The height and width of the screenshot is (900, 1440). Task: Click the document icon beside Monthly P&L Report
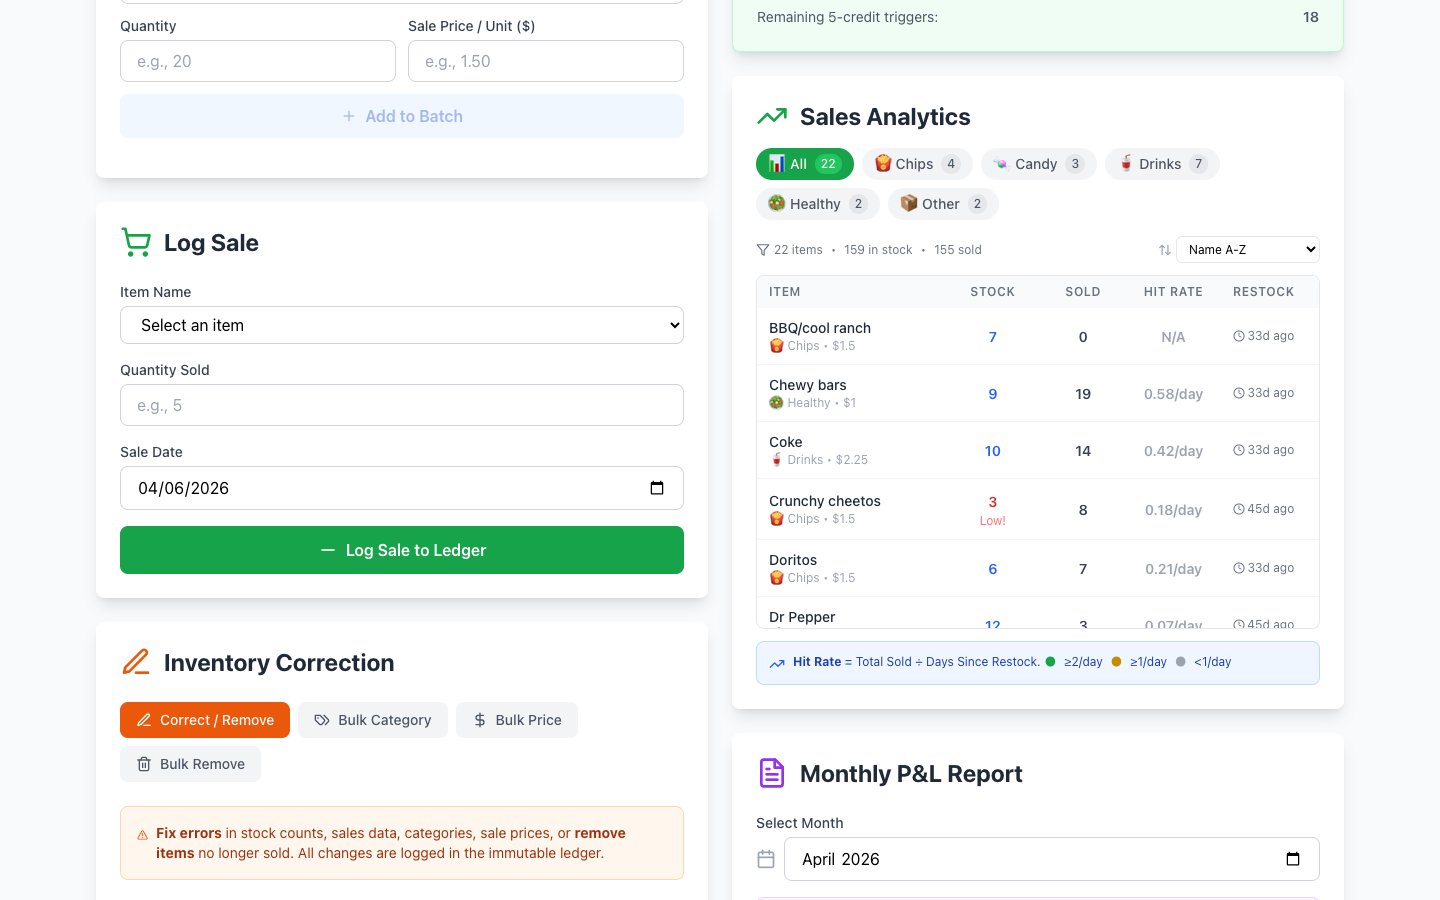click(x=771, y=773)
